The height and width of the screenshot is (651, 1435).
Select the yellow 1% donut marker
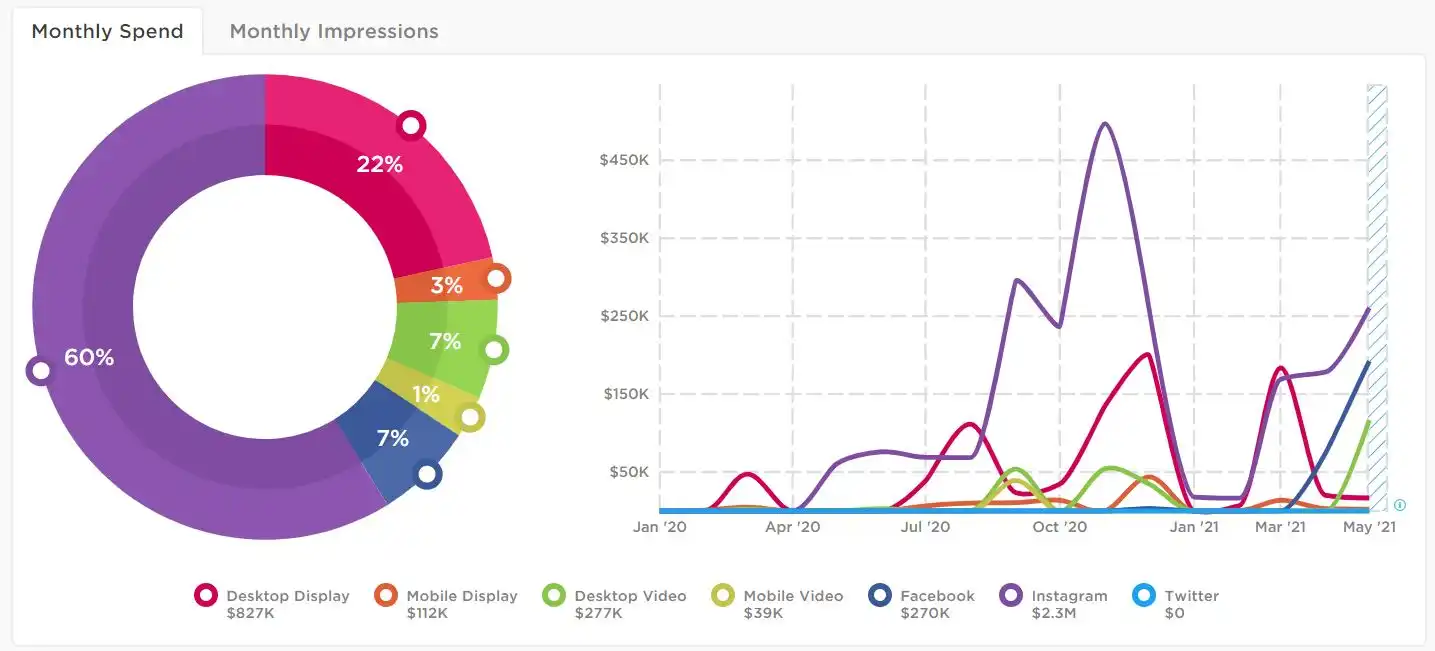point(471,417)
